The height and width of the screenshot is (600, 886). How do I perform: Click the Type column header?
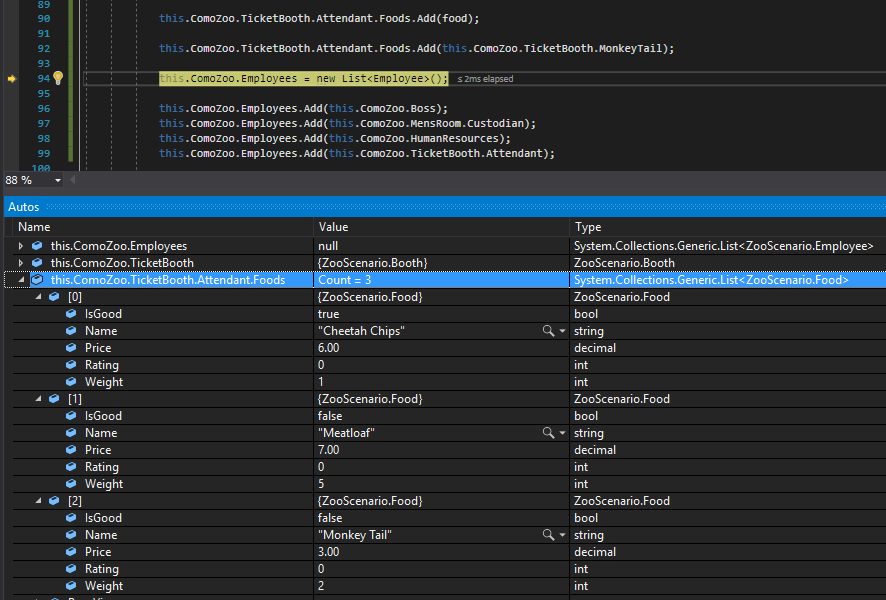pos(588,227)
